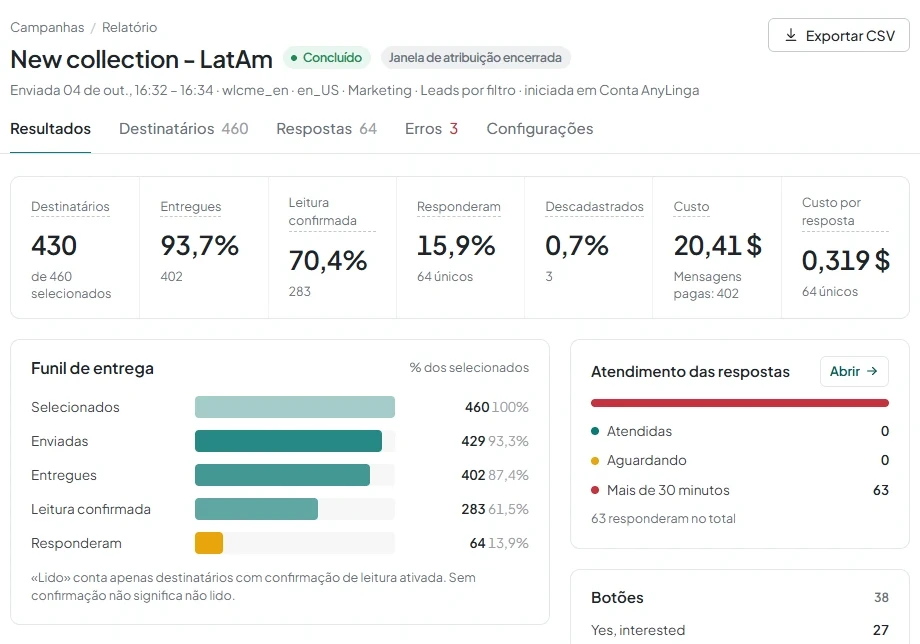
Task: Click the yellow dot beside Aguardando
Action: 595,460
